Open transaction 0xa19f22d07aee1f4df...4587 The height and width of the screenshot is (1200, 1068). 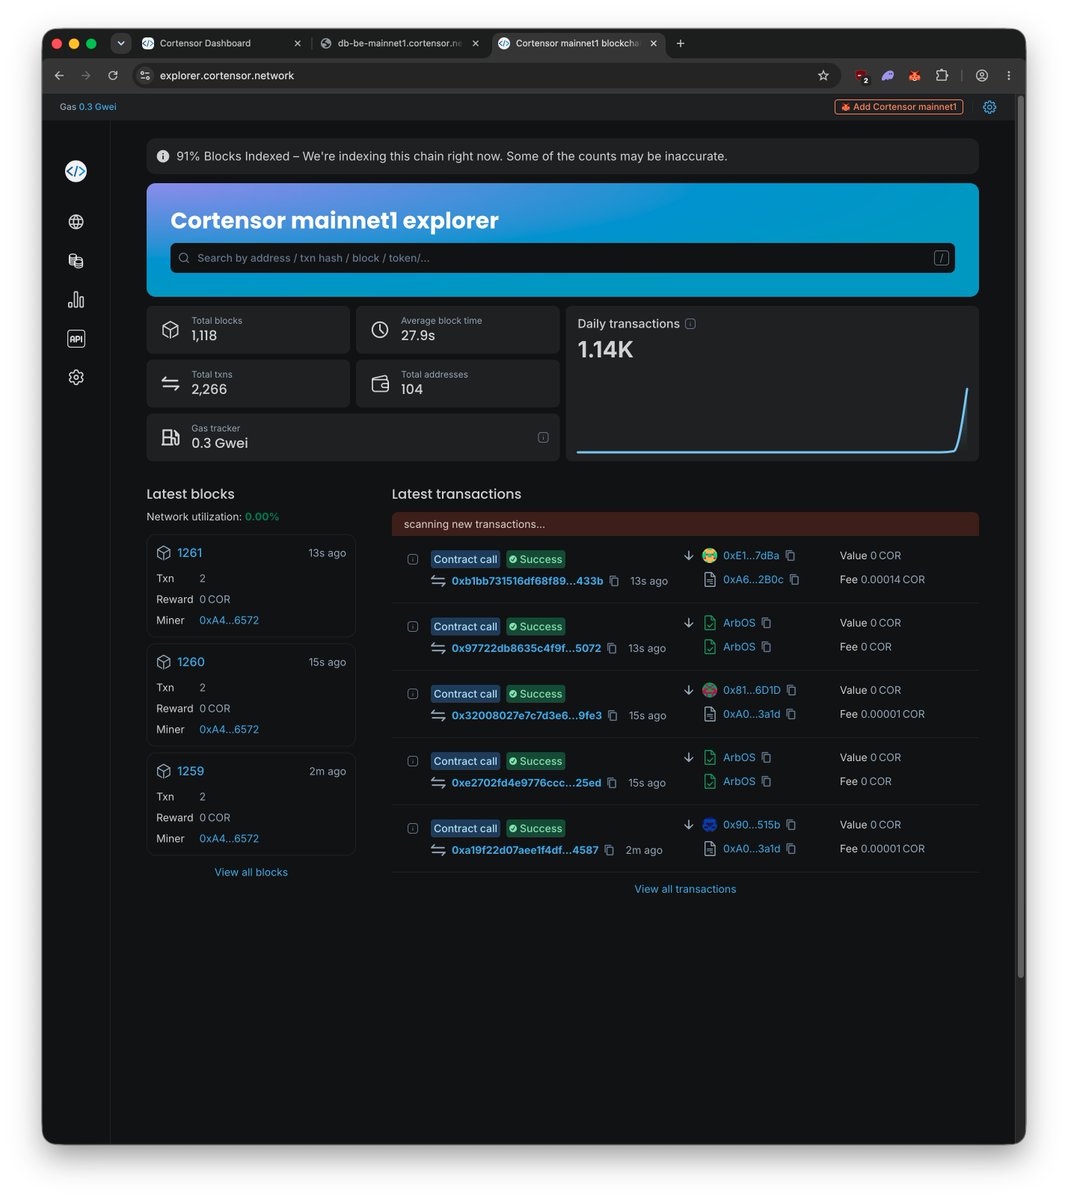[525, 850]
